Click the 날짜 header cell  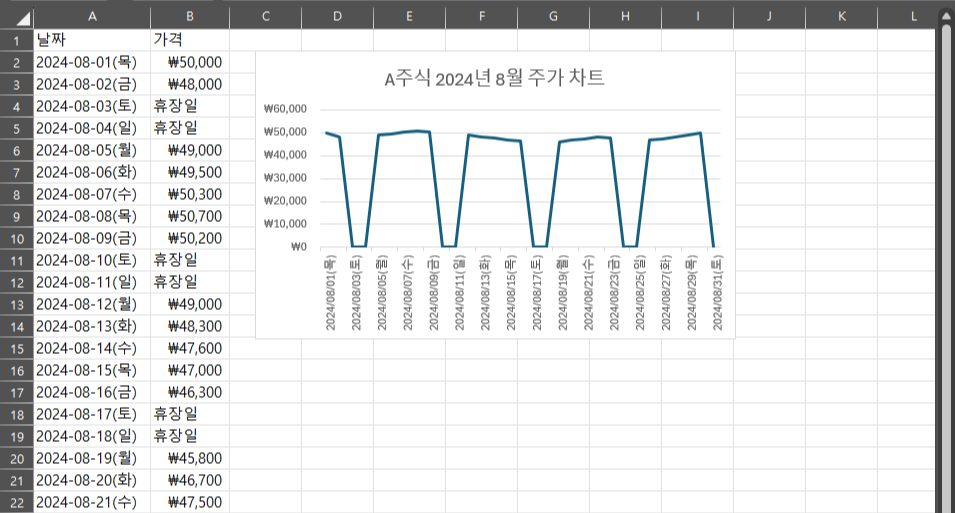pyautogui.click(x=92, y=40)
